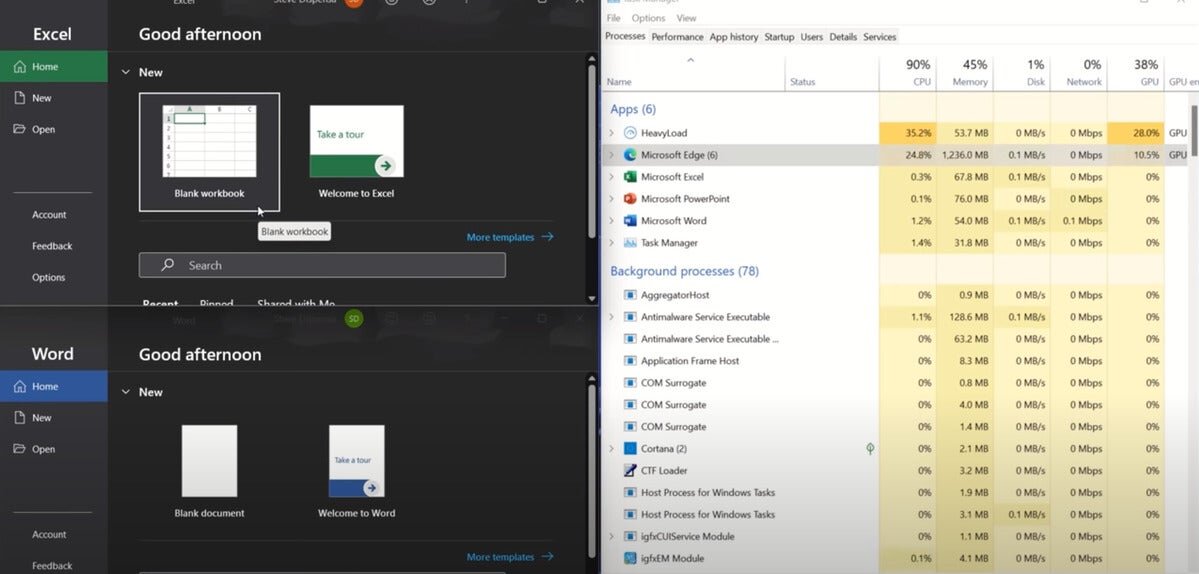Screen dimensions: 1199x574
Task: Click the Excel account avatar
Action: click(353, 2)
